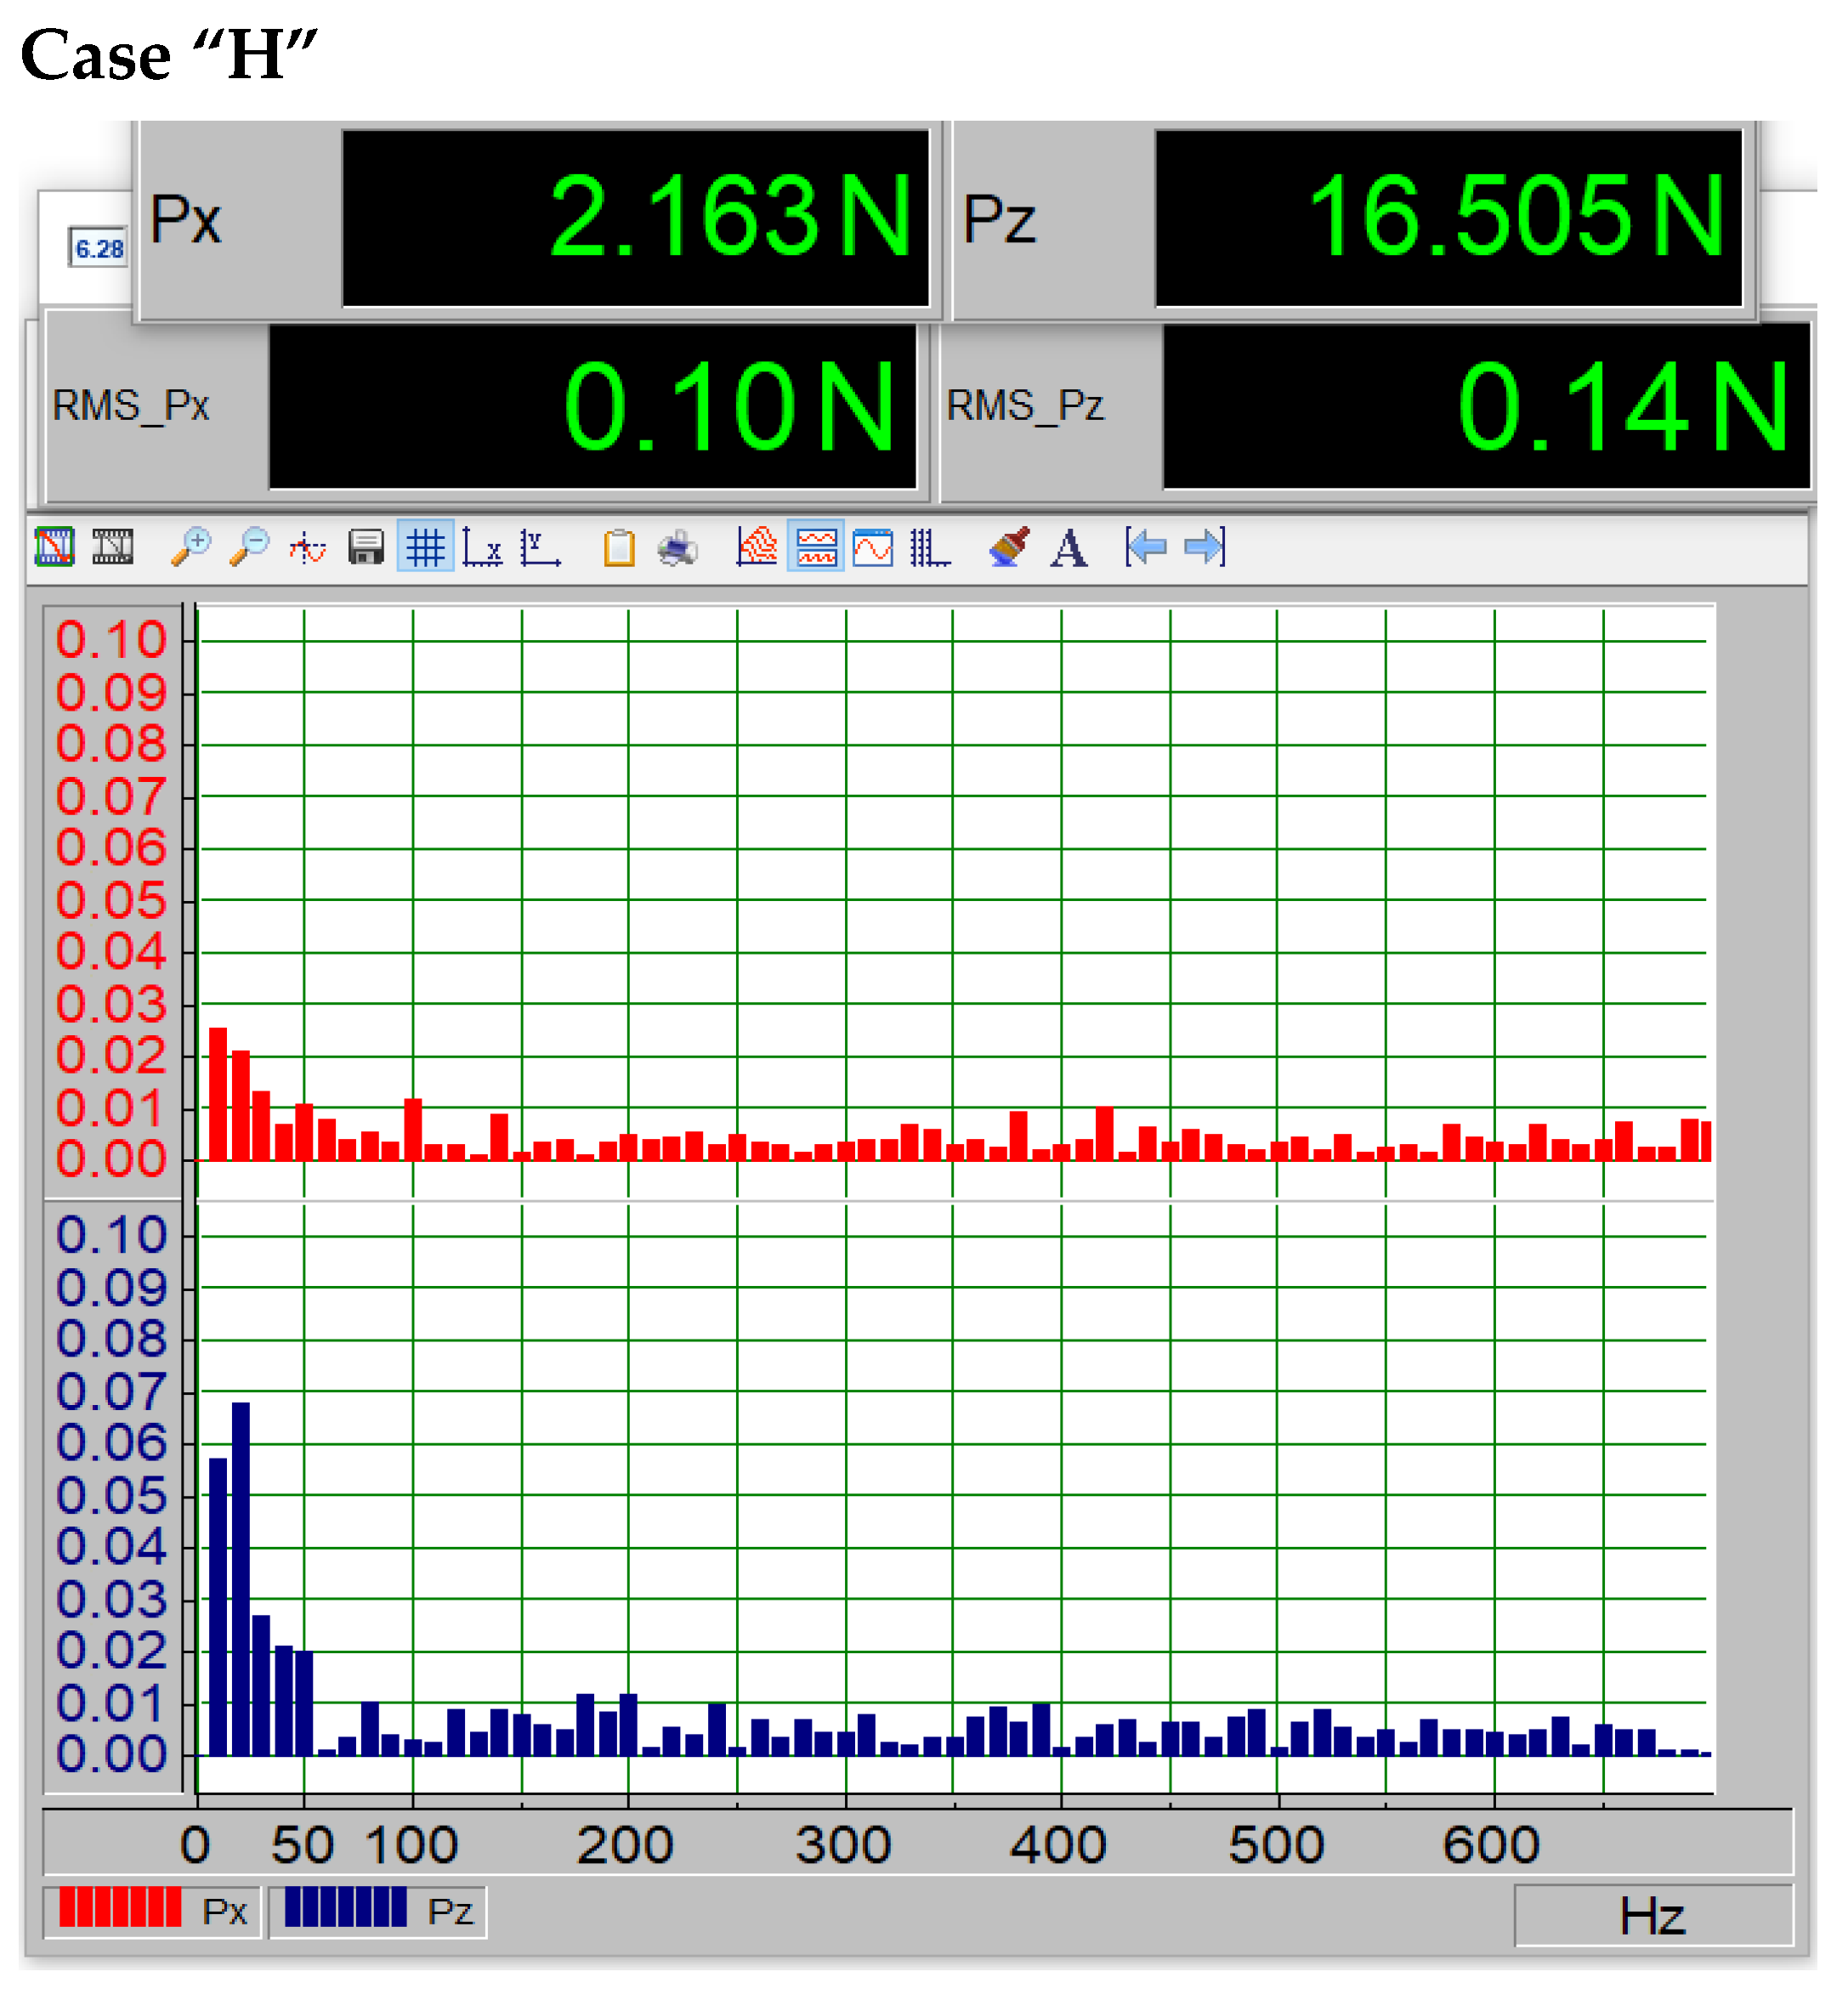Print the graph using printer icon
The image size is (1848, 2000).
[678, 548]
